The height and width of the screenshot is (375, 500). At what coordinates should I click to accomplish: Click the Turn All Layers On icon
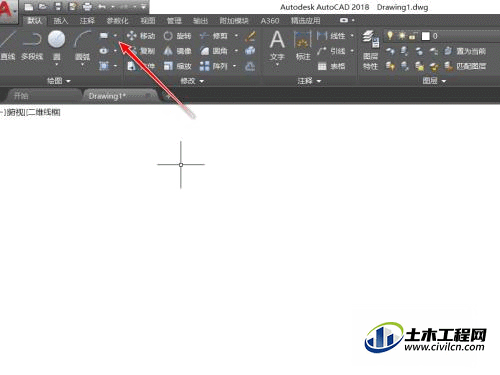[x=390, y=66]
